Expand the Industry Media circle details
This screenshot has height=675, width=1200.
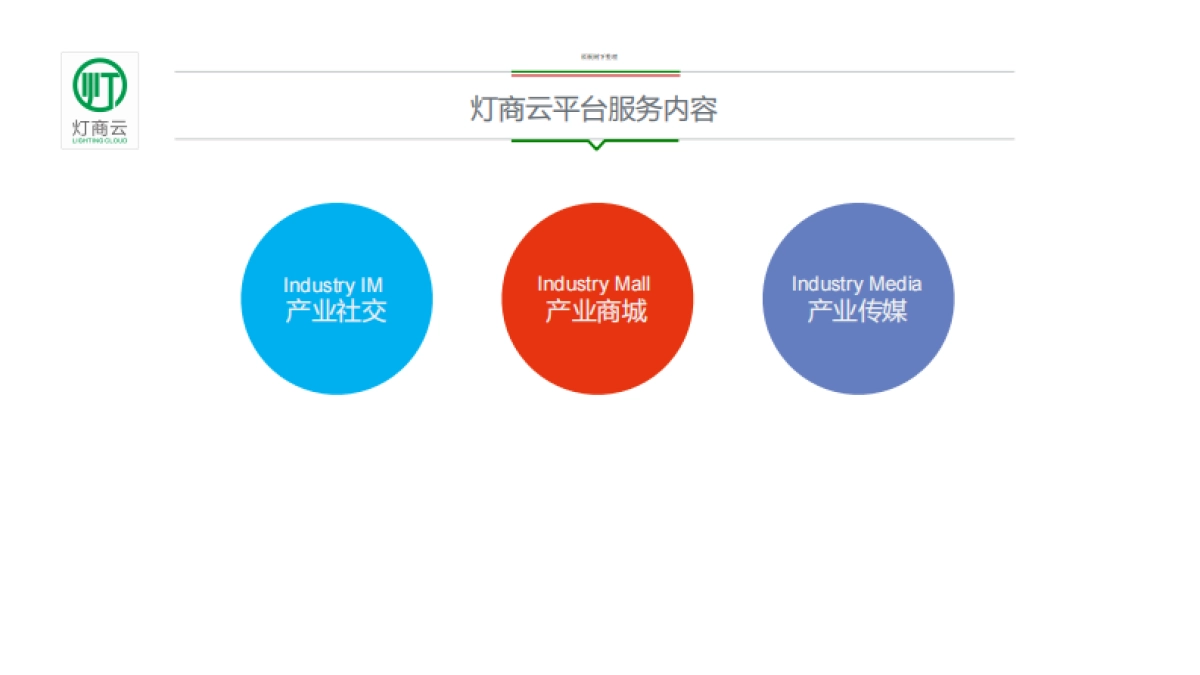[x=858, y=298]
